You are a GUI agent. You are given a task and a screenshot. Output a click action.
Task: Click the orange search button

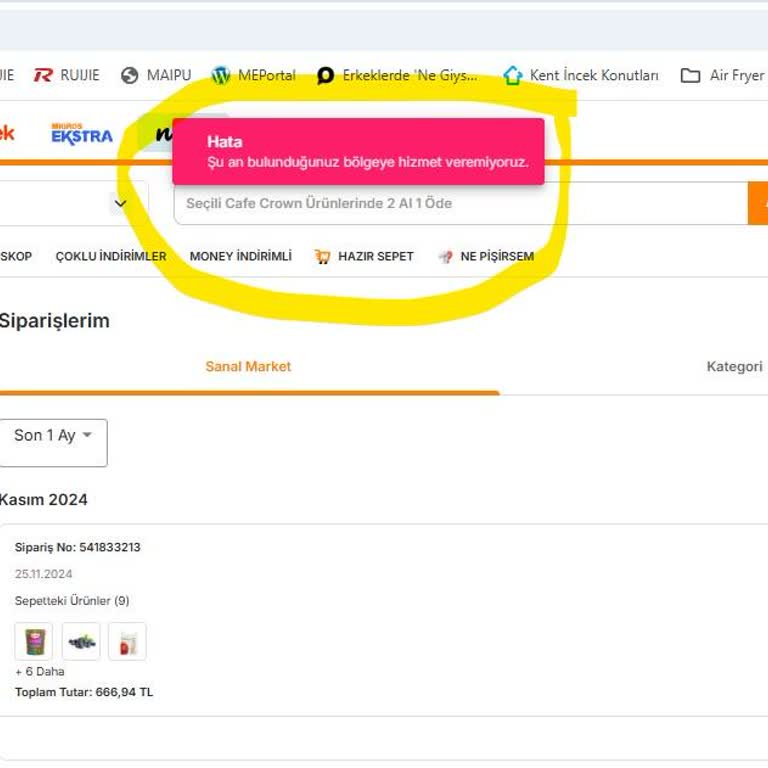click(758, 203)
